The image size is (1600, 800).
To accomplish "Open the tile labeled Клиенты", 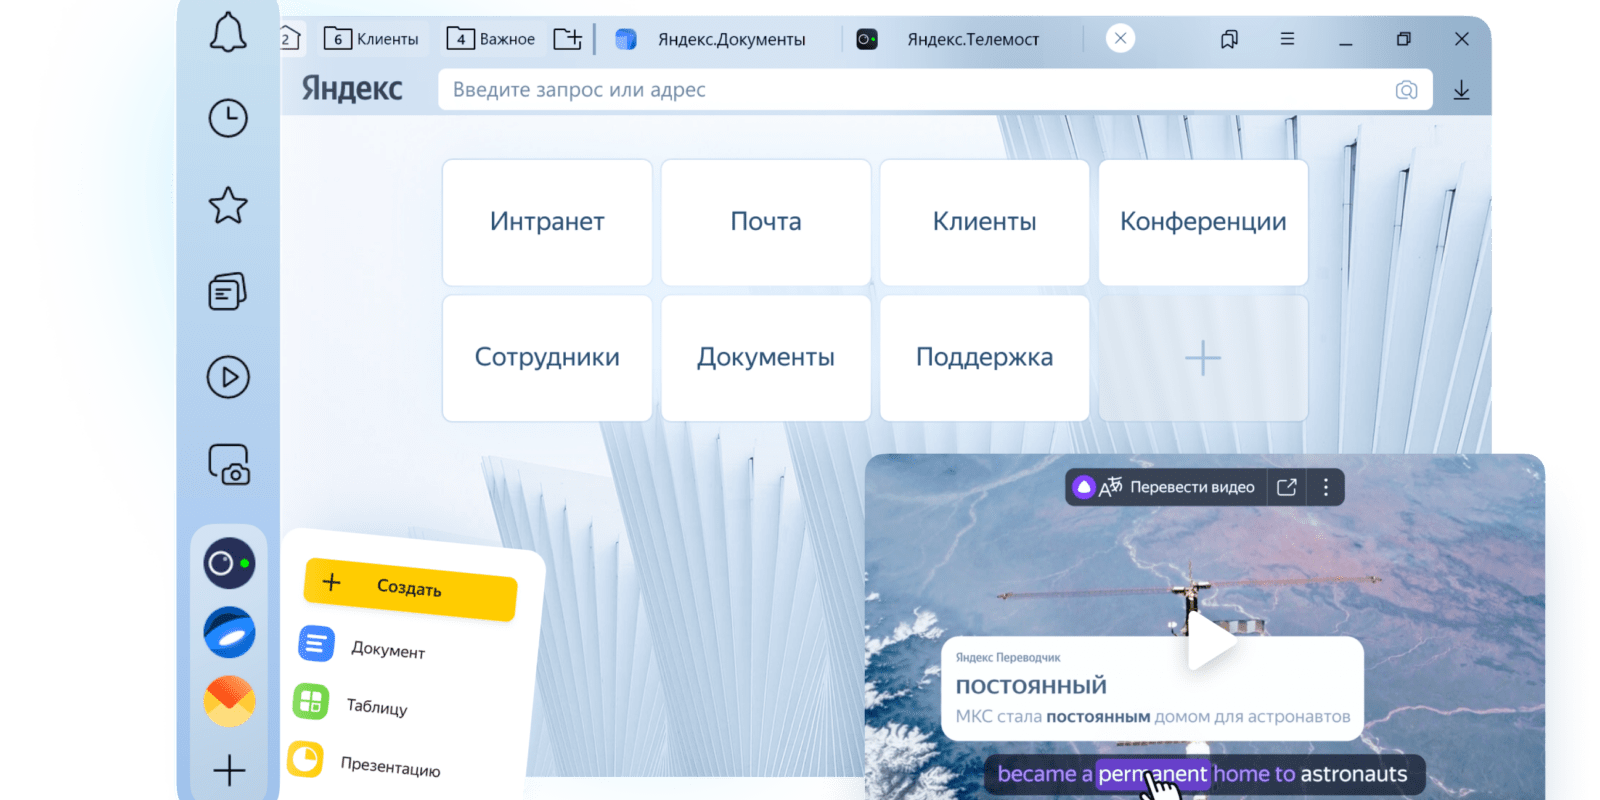I will [x=985, y=222].
